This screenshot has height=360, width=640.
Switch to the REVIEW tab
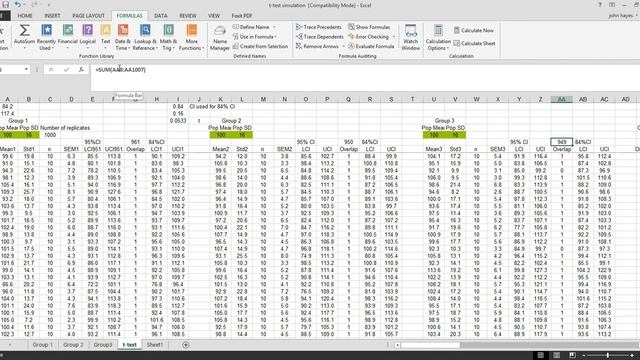point(188,16)
